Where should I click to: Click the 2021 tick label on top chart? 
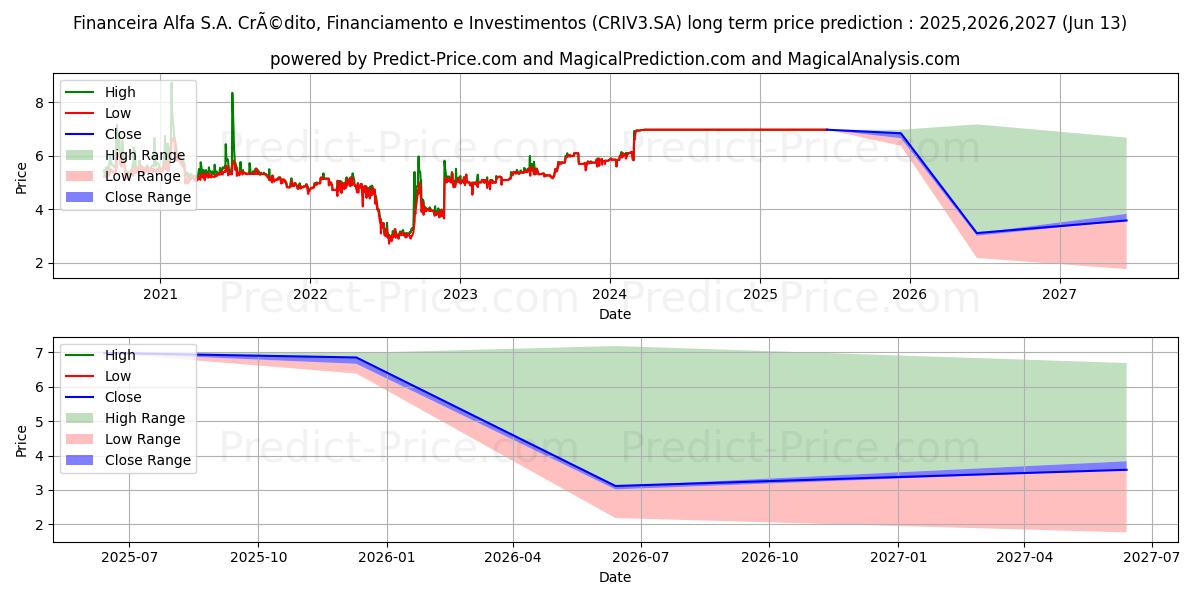pos(160,294)
